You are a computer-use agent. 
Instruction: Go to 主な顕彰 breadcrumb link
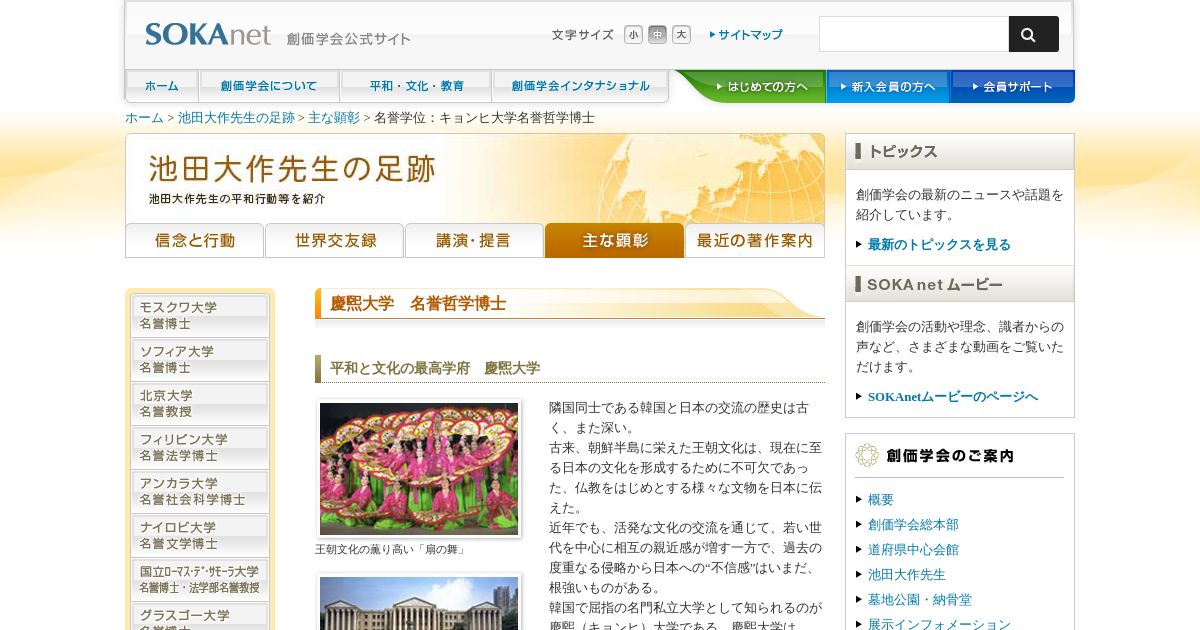(334, 118)
